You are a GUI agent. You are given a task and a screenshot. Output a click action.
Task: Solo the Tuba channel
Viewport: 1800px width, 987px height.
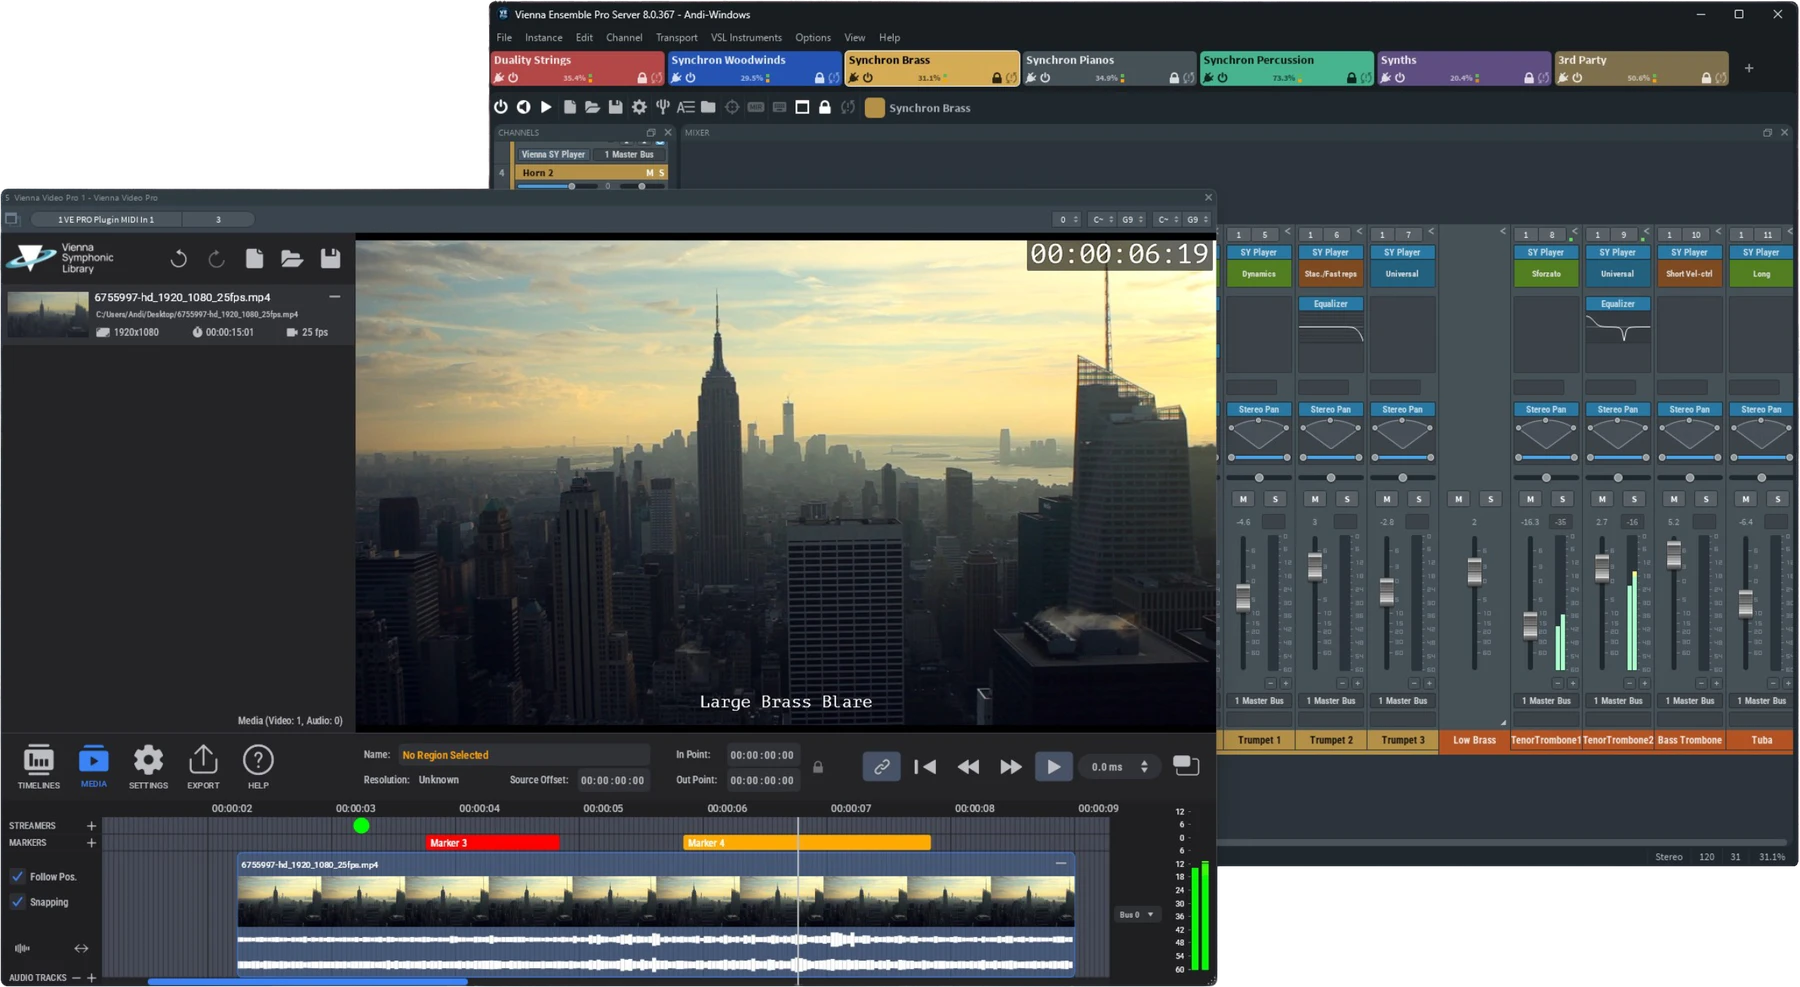[x=1777, y=499]
